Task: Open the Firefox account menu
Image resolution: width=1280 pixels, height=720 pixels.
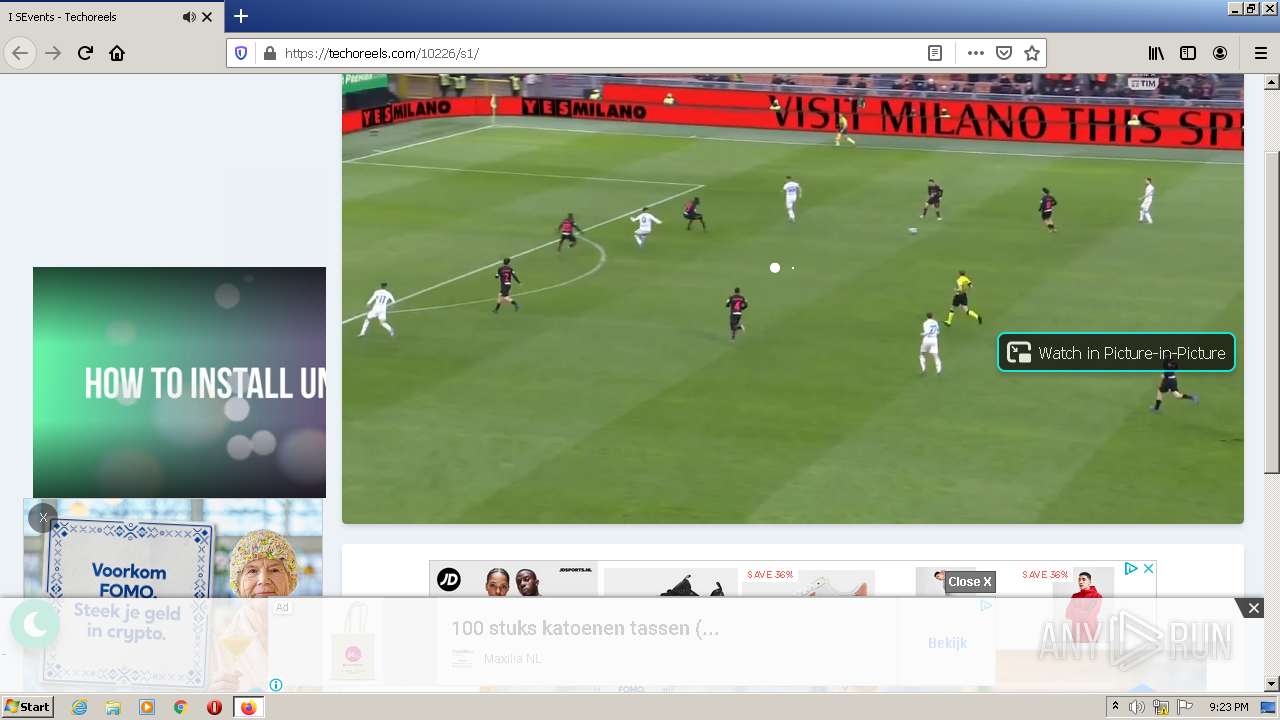Action: 1220,53
